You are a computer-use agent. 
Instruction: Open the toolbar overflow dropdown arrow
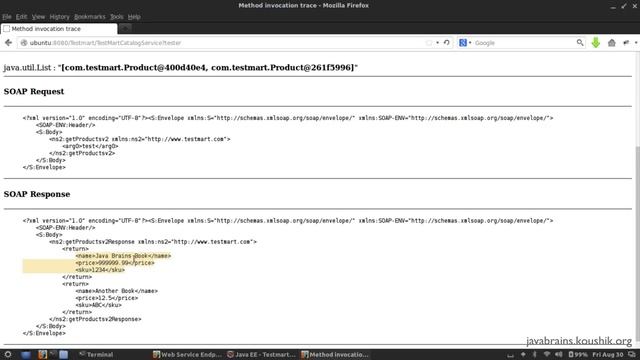636,42
